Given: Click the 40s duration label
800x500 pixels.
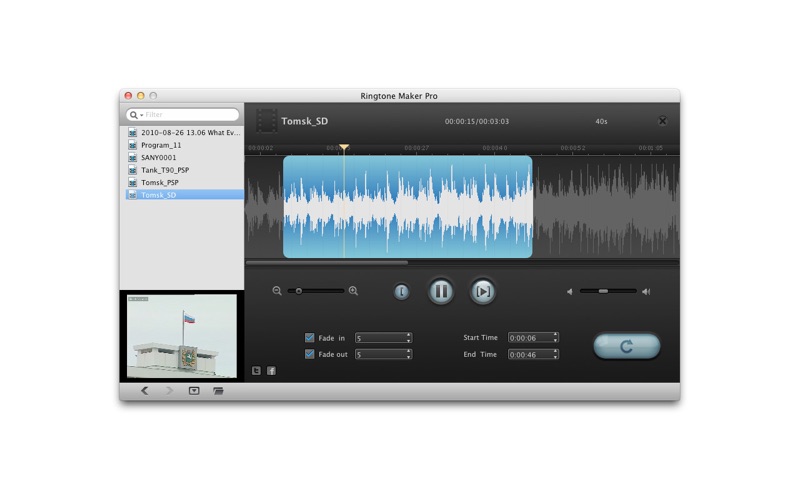Looking at the screenshot, I should pos(601,121).
